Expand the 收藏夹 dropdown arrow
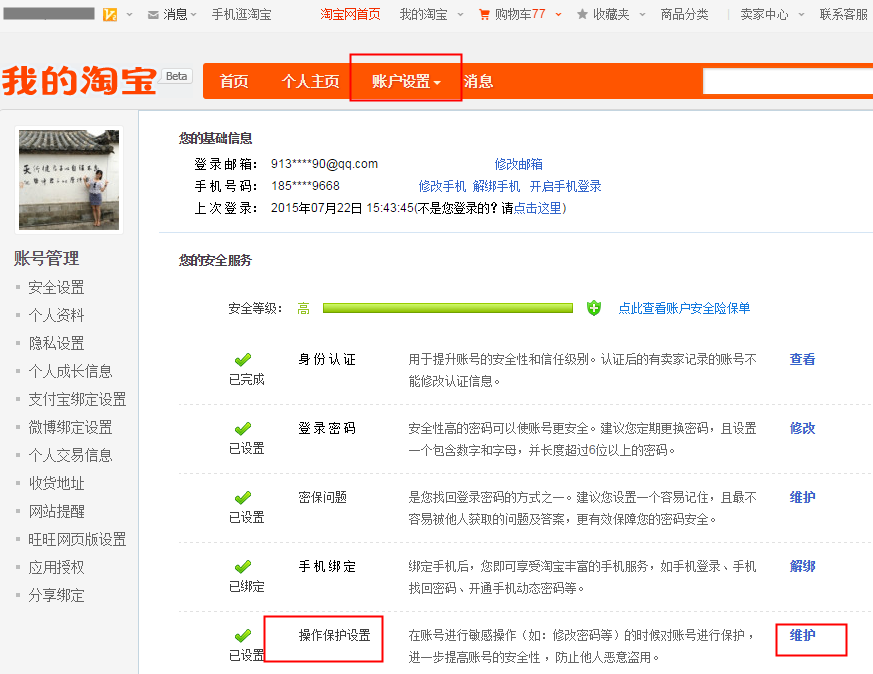 tap(642, 15)
